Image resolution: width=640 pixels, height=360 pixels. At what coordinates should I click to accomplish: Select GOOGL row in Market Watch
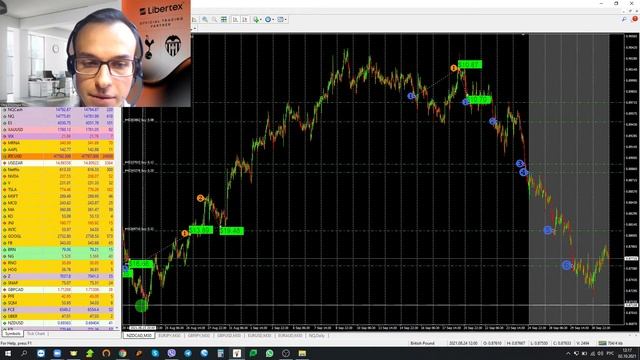click(58, 236)
